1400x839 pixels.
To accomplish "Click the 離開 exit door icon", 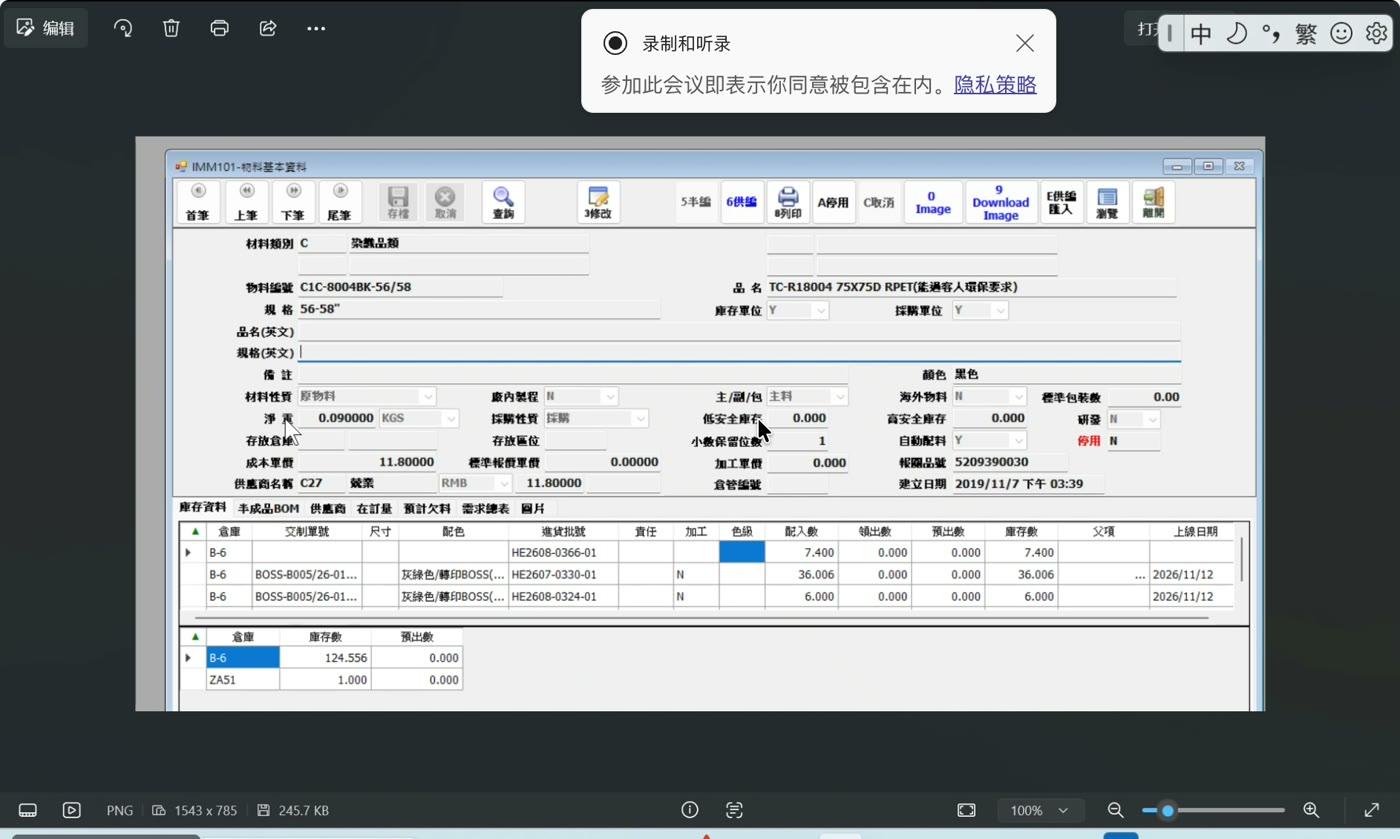I will 1153,202.
